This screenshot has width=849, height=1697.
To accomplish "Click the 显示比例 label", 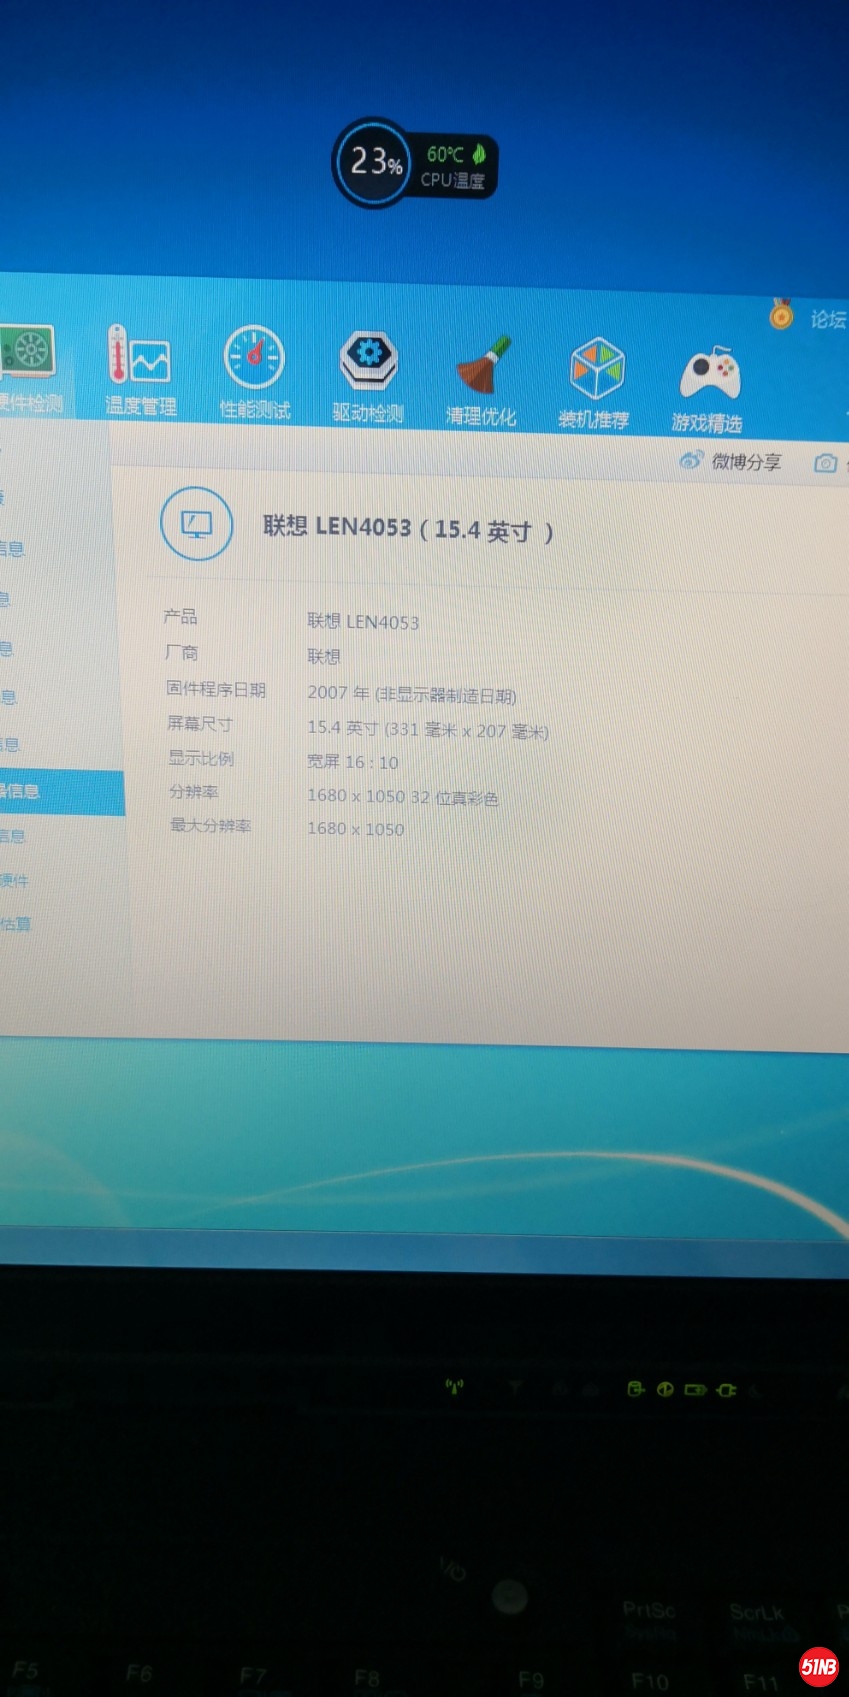I will coord(201,758).
